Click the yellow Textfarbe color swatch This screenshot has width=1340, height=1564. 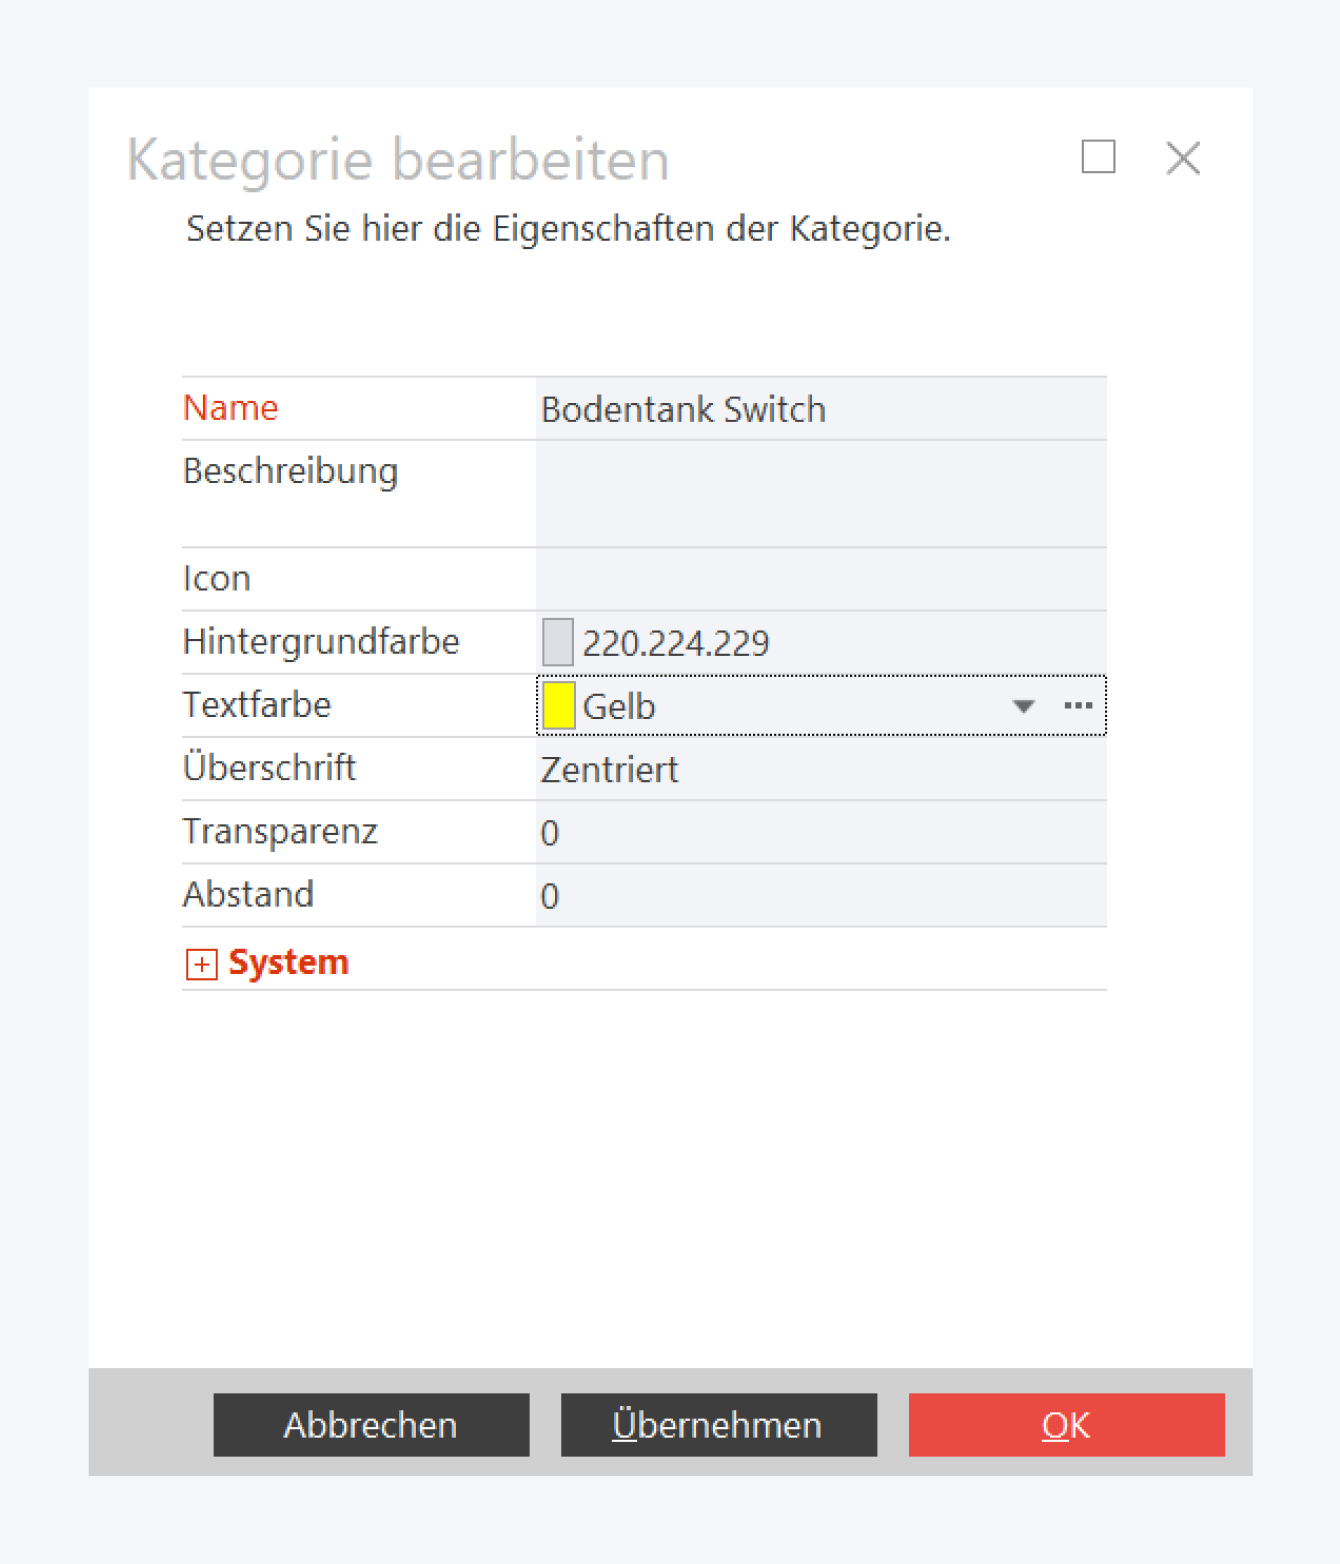558,706
